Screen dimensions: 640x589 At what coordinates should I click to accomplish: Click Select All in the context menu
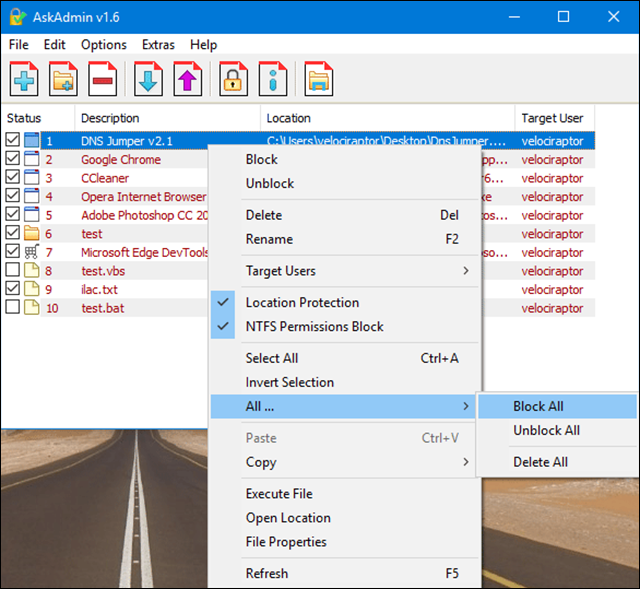click(345, 358)
